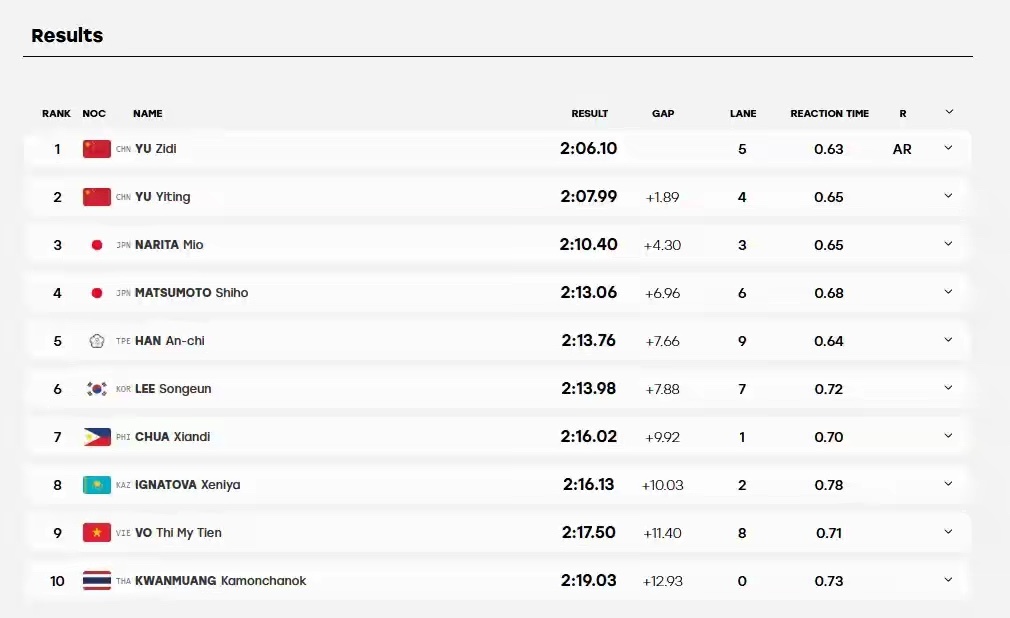Viewport: 1010px width, 618px height.
Task: Click Kazakhstan flag beside IGNATOVA Xeniya
Action: pos(97,485)
